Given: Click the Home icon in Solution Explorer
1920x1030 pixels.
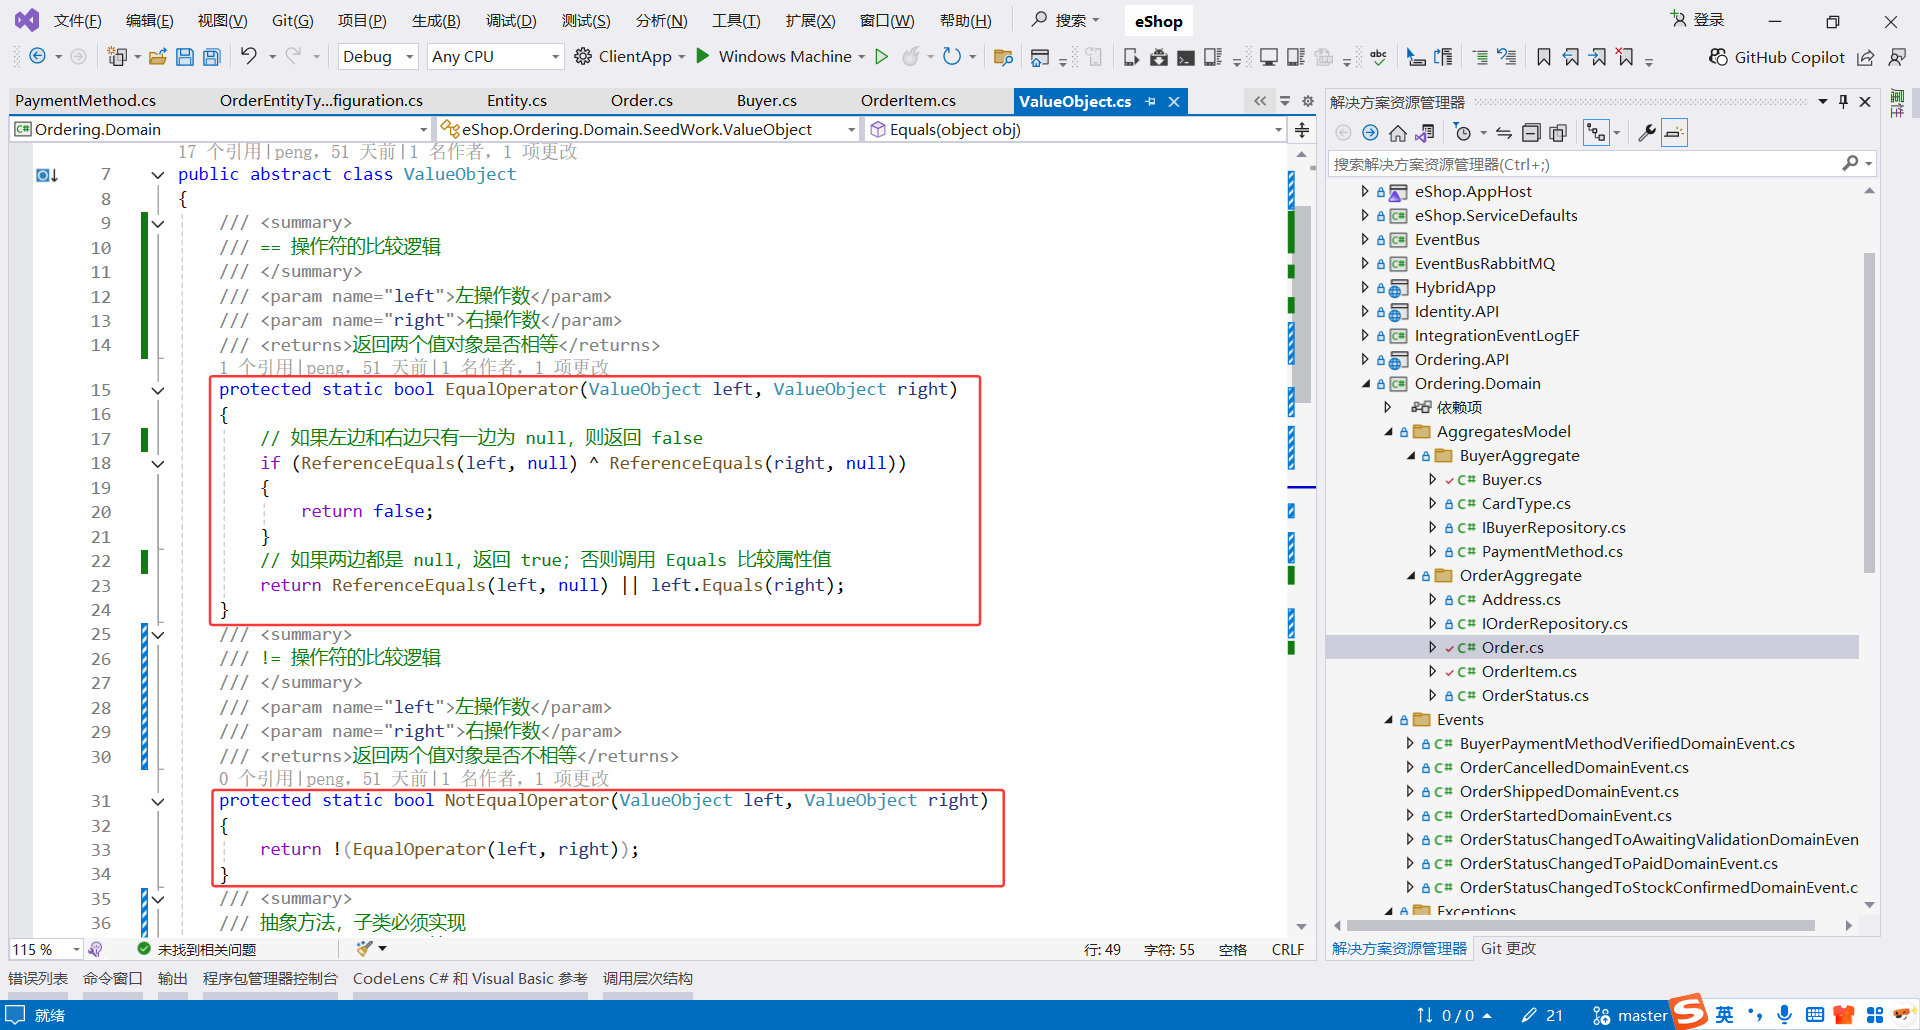Looking at the screenshot, I should click(1398, 133).
